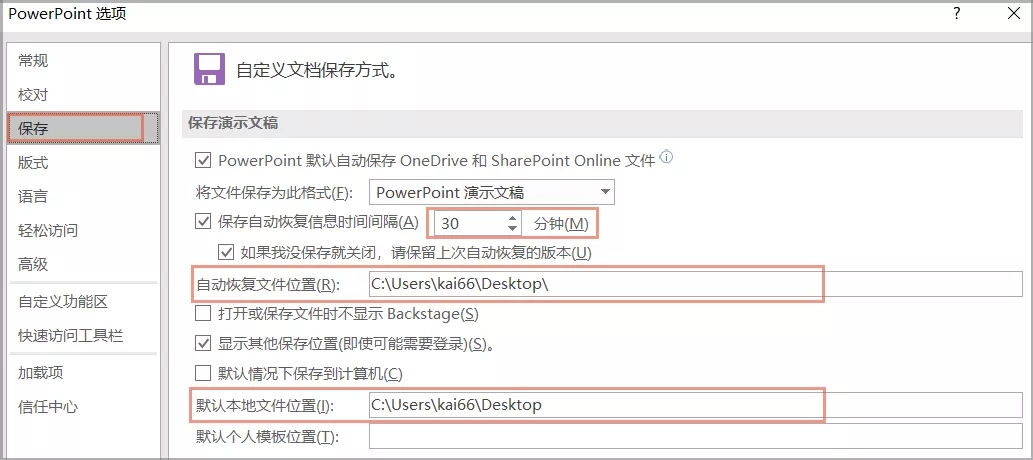The height and width of the screenshot is (460, 1033).
Task: Decrease the AutoRecover interval with down arrow
Action: pos(513,229)
